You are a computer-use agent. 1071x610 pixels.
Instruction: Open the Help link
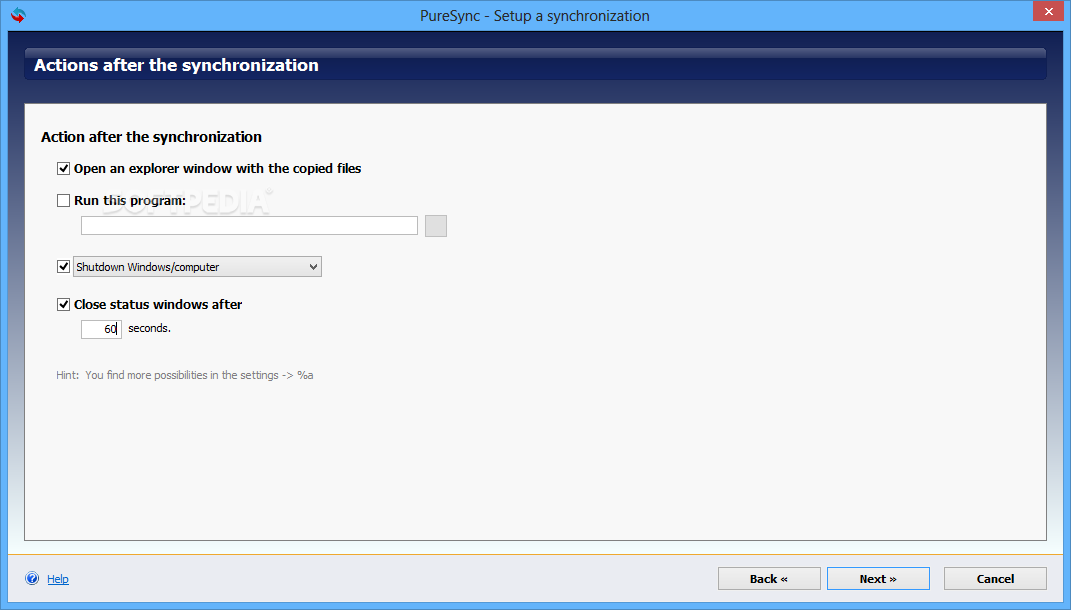[x=58, y=579]
